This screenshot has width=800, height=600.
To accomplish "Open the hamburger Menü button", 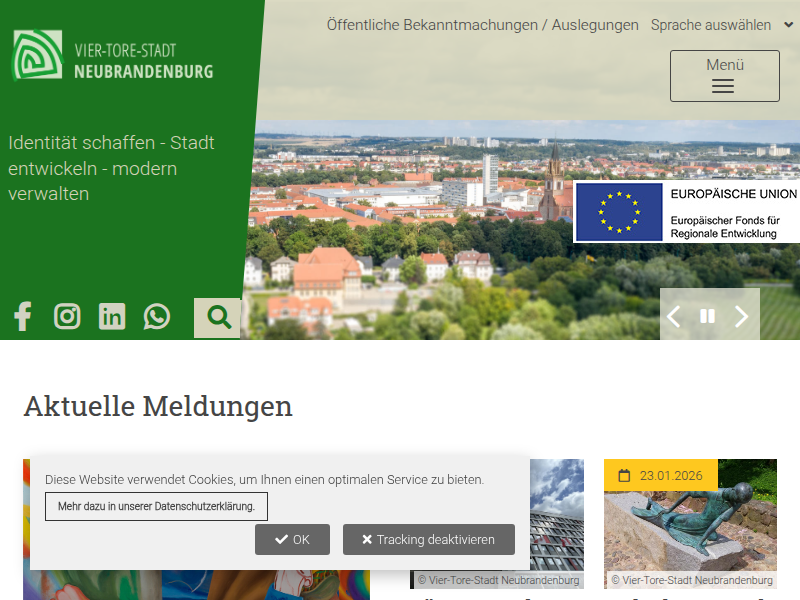I will click(724, 76).
